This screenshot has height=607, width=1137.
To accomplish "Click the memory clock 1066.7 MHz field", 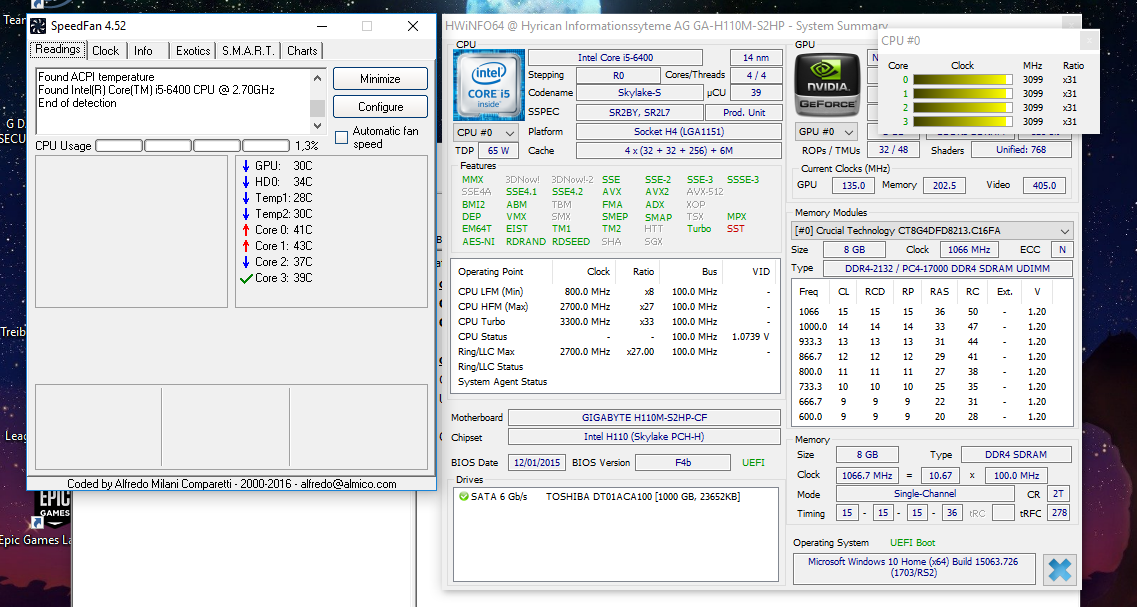I will [867, 476].
